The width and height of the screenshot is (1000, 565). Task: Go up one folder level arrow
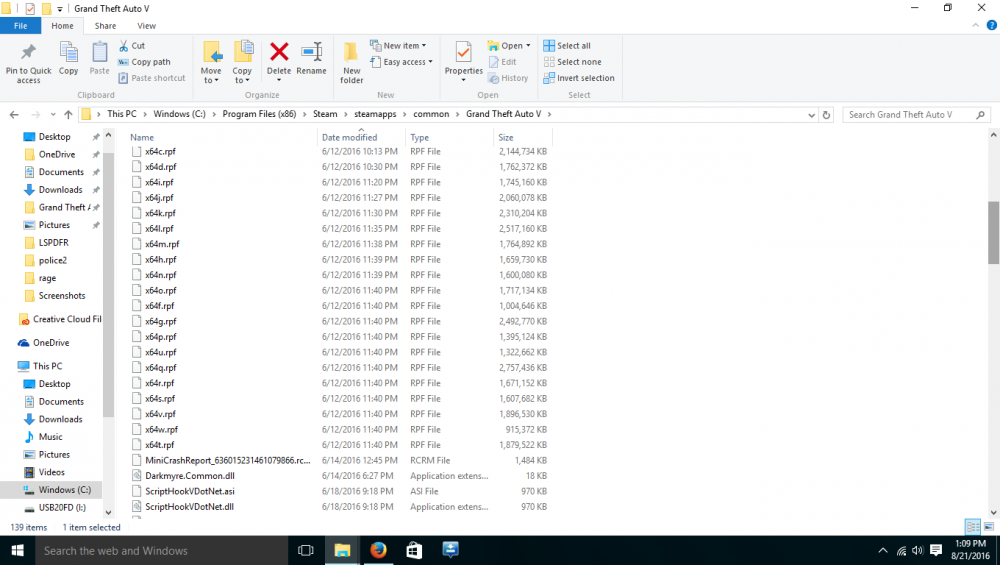[x=68, y=115]
